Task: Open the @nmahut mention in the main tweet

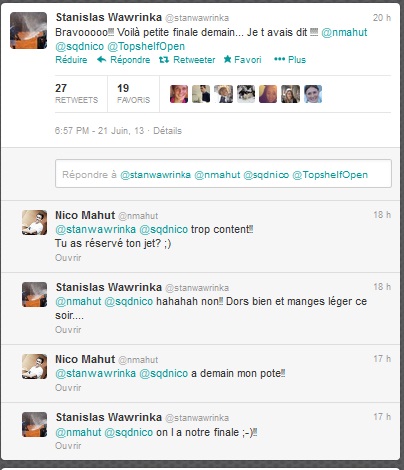Action: [x=344, y=32]
